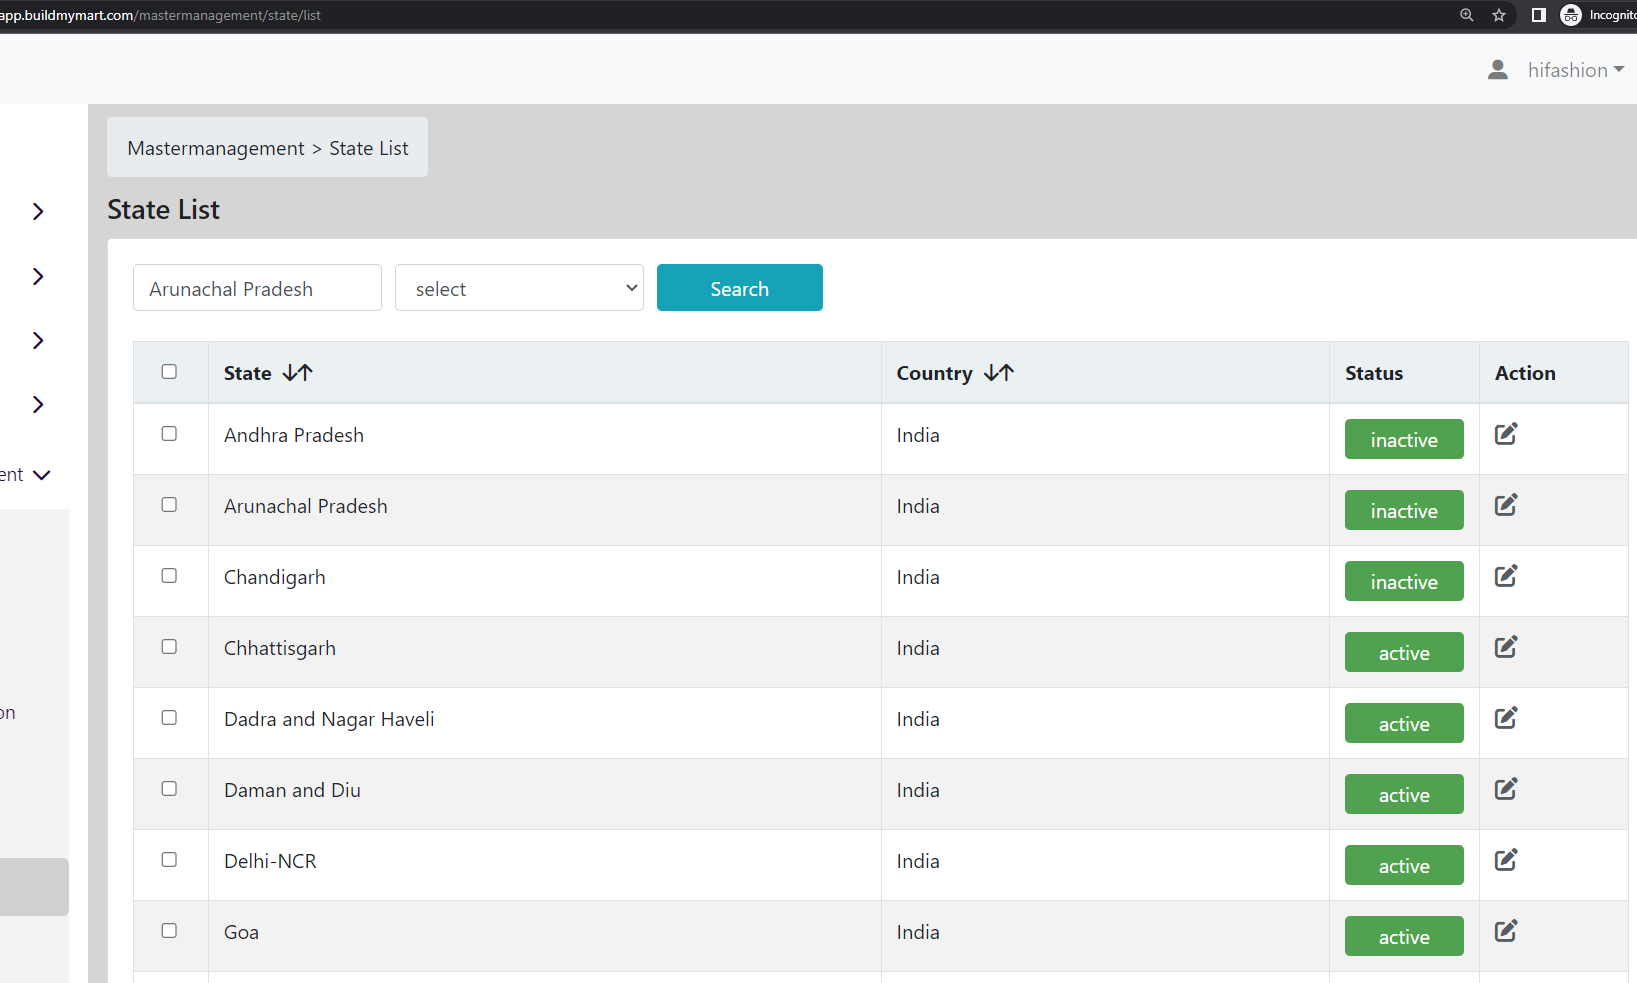The height and width of the screenshot is (983, 1637).
Task: Expand the second sidebar chevron
Action: (38, 276)
